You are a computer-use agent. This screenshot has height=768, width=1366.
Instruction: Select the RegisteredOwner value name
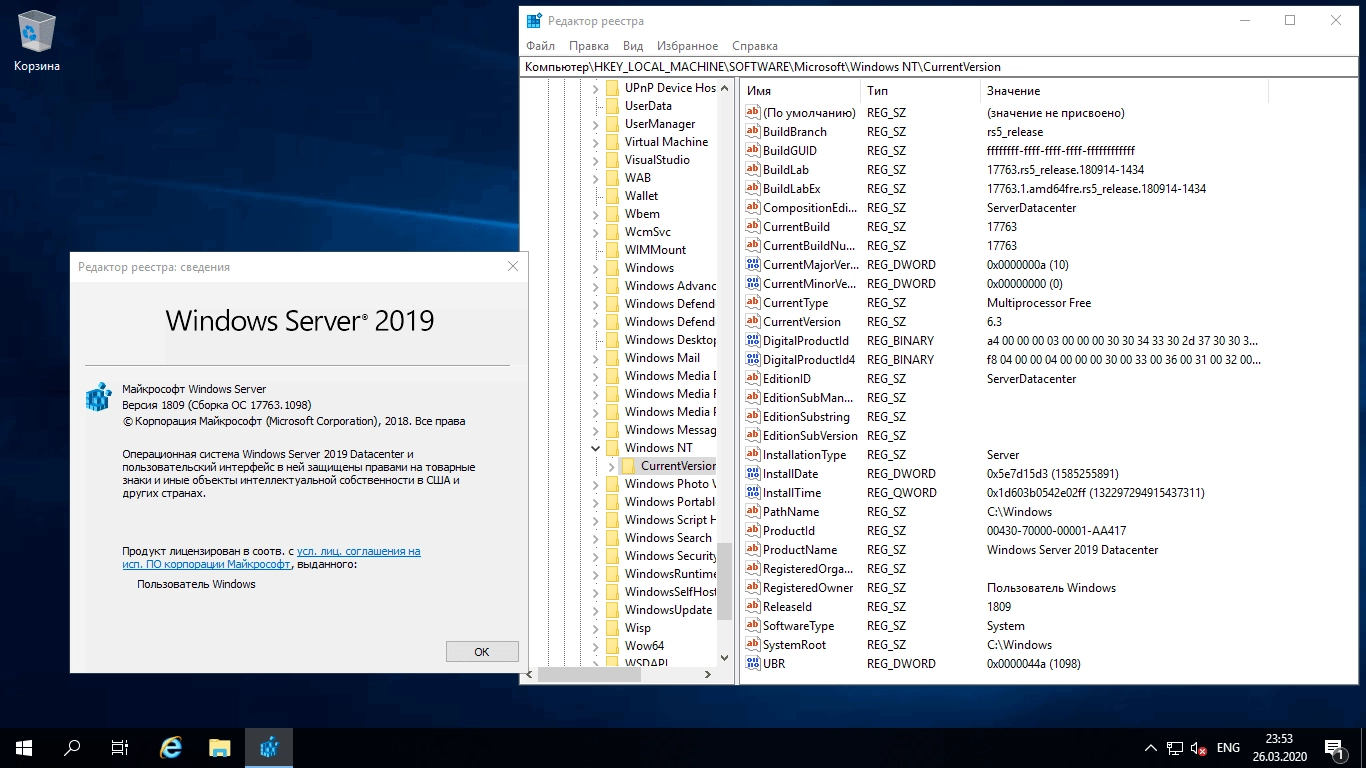(x=808, y=588)
